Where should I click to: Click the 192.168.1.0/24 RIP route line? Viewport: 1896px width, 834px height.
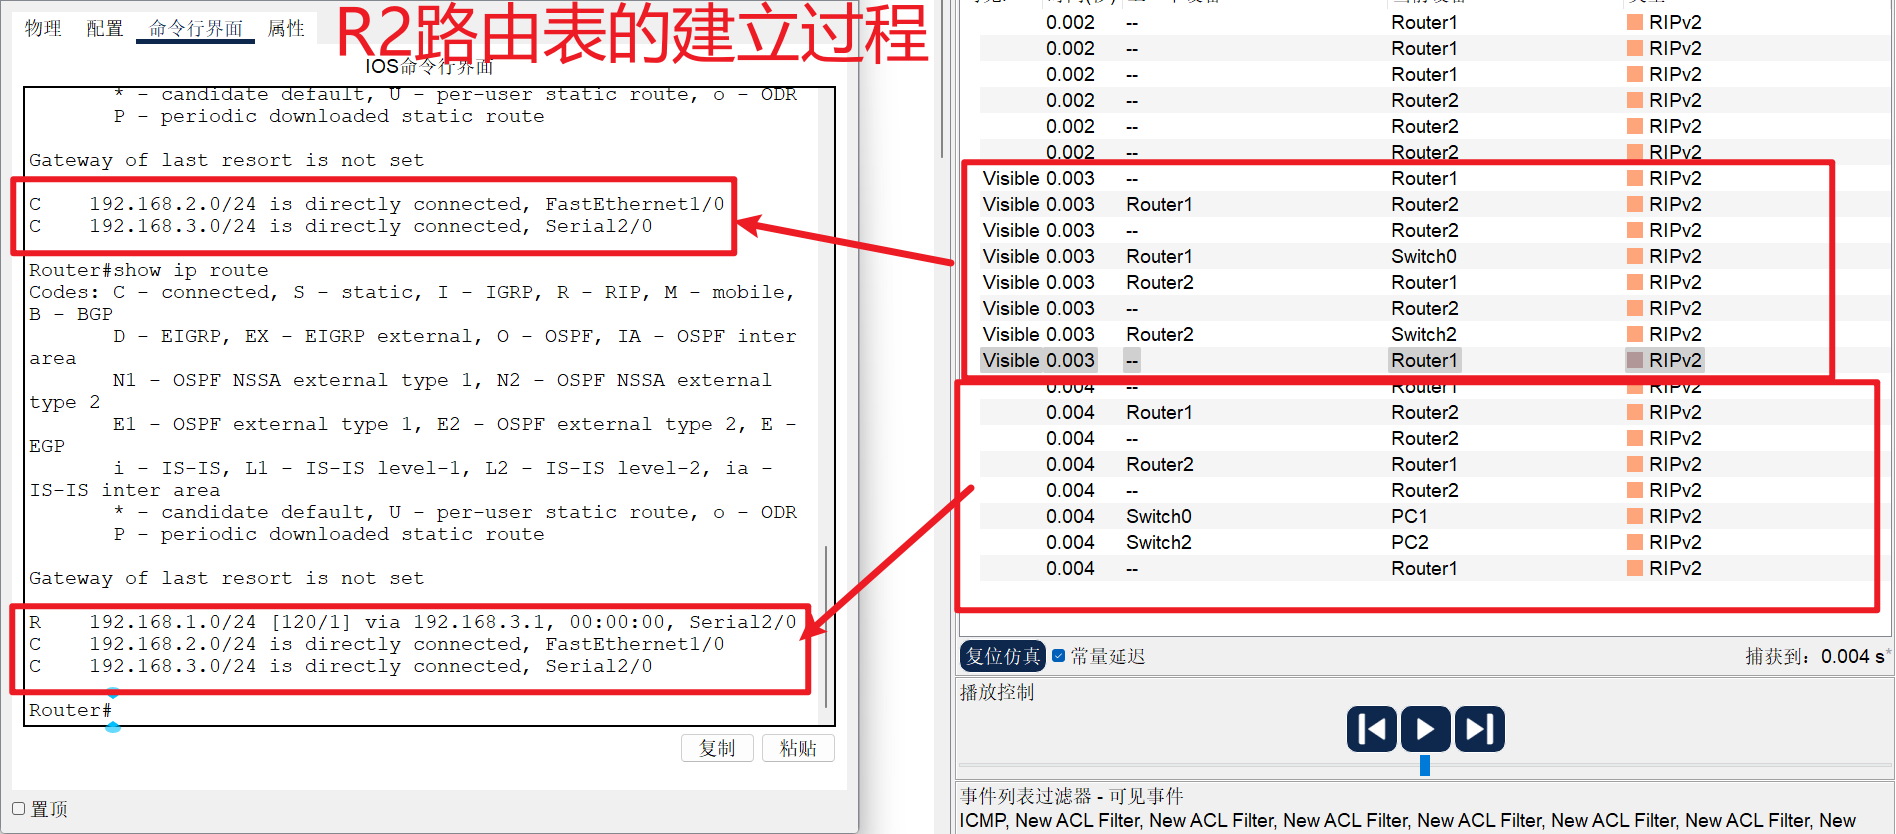pyautogui.click(x=412, y=622)
